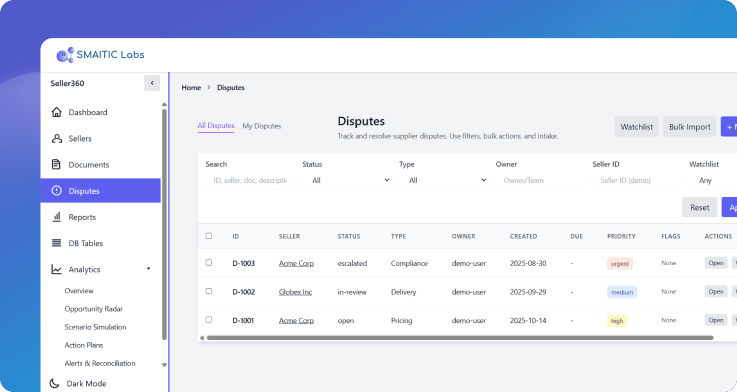Click the Reset filters button
Viewport: 737px width, 392px height.
(699, 207)
